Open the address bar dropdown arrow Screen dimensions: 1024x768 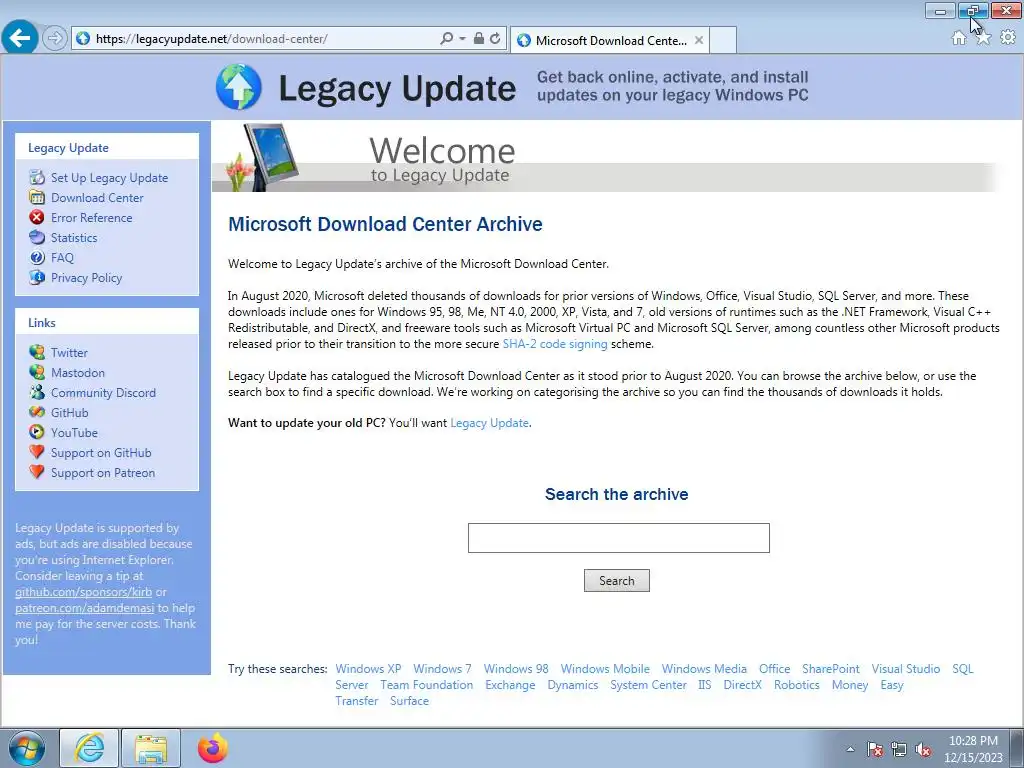tap(462, 39)
